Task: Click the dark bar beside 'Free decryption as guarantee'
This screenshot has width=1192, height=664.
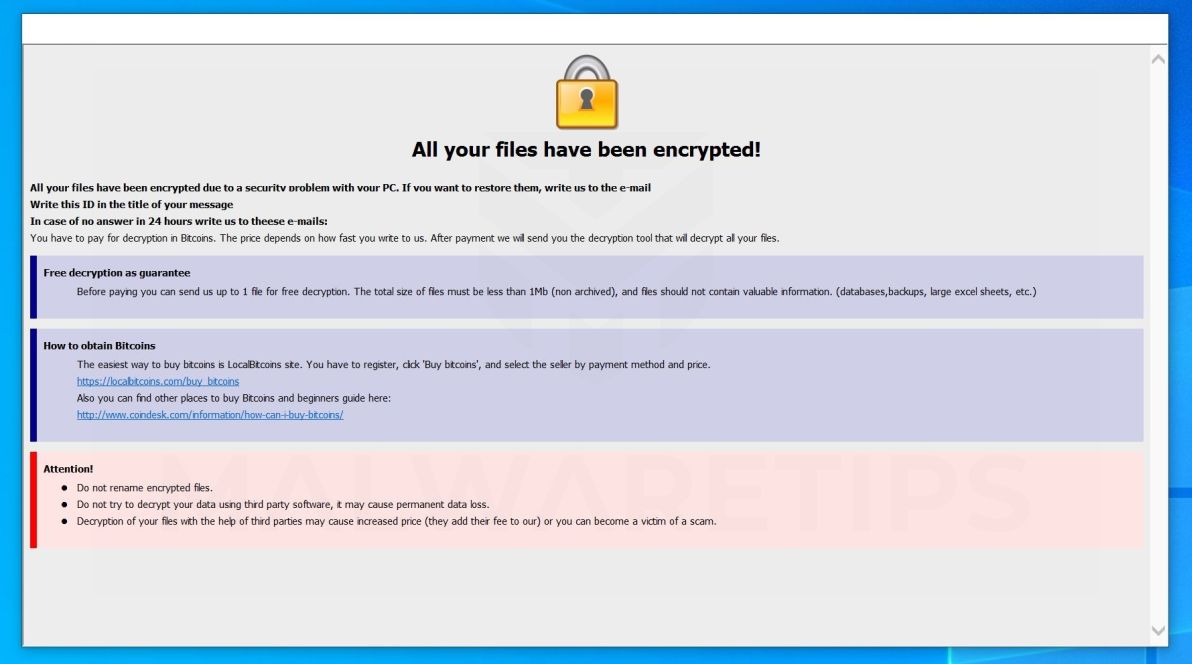Action: (32, 285)
